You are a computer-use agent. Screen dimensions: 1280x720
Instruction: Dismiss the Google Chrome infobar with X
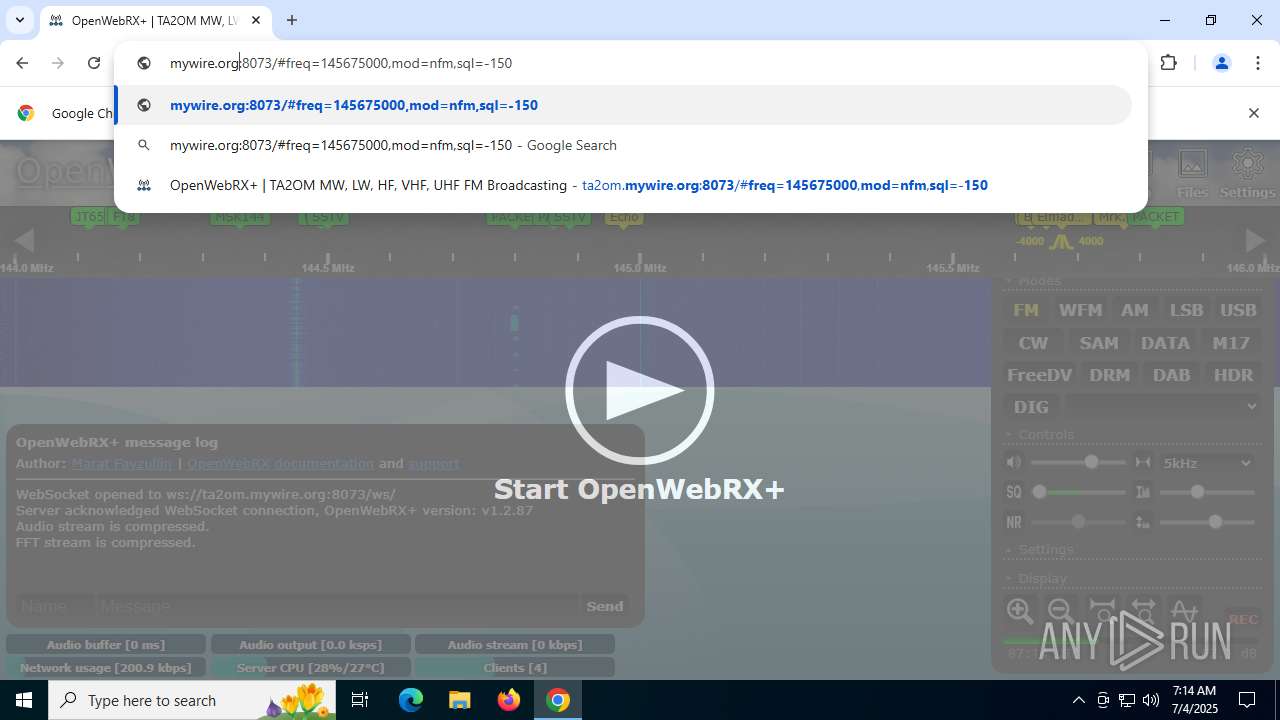(1253, 113)
